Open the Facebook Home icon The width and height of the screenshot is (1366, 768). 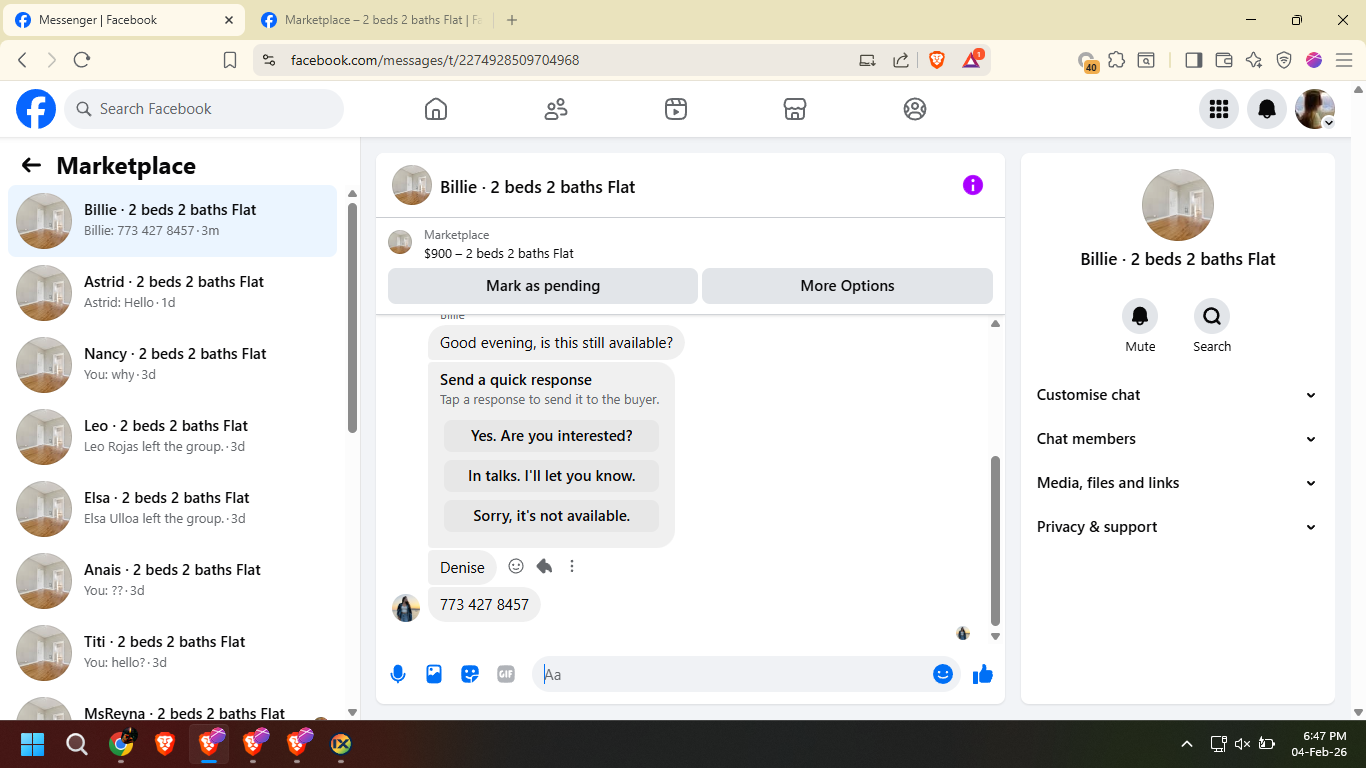436,109
